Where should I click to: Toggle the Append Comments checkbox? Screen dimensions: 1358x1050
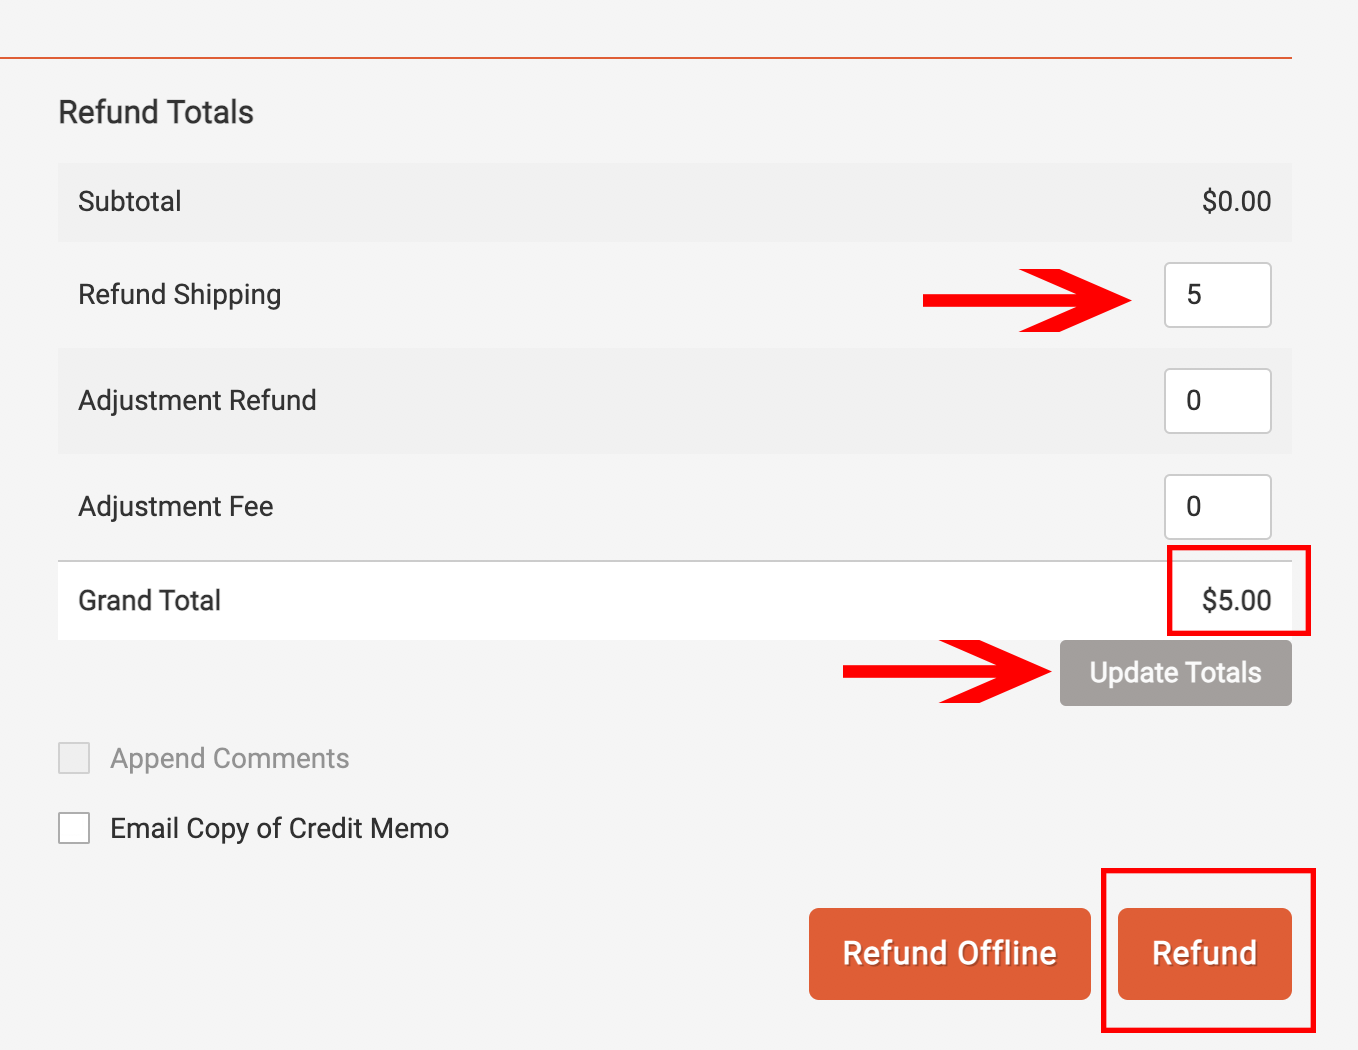[x=74, y=758]
